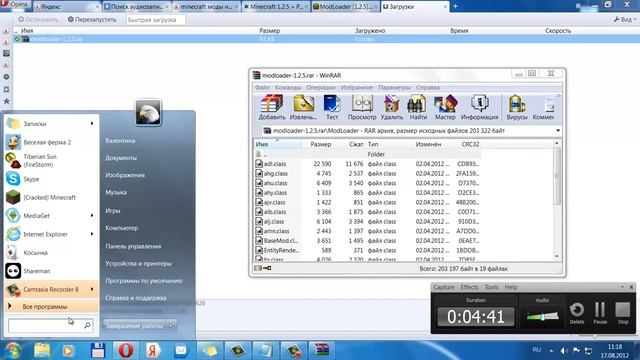This screenshot has height=360, width=640.
Task: Select the BaseMod.cl... file row
Action: pyautogui.click(x=367, y=240)
